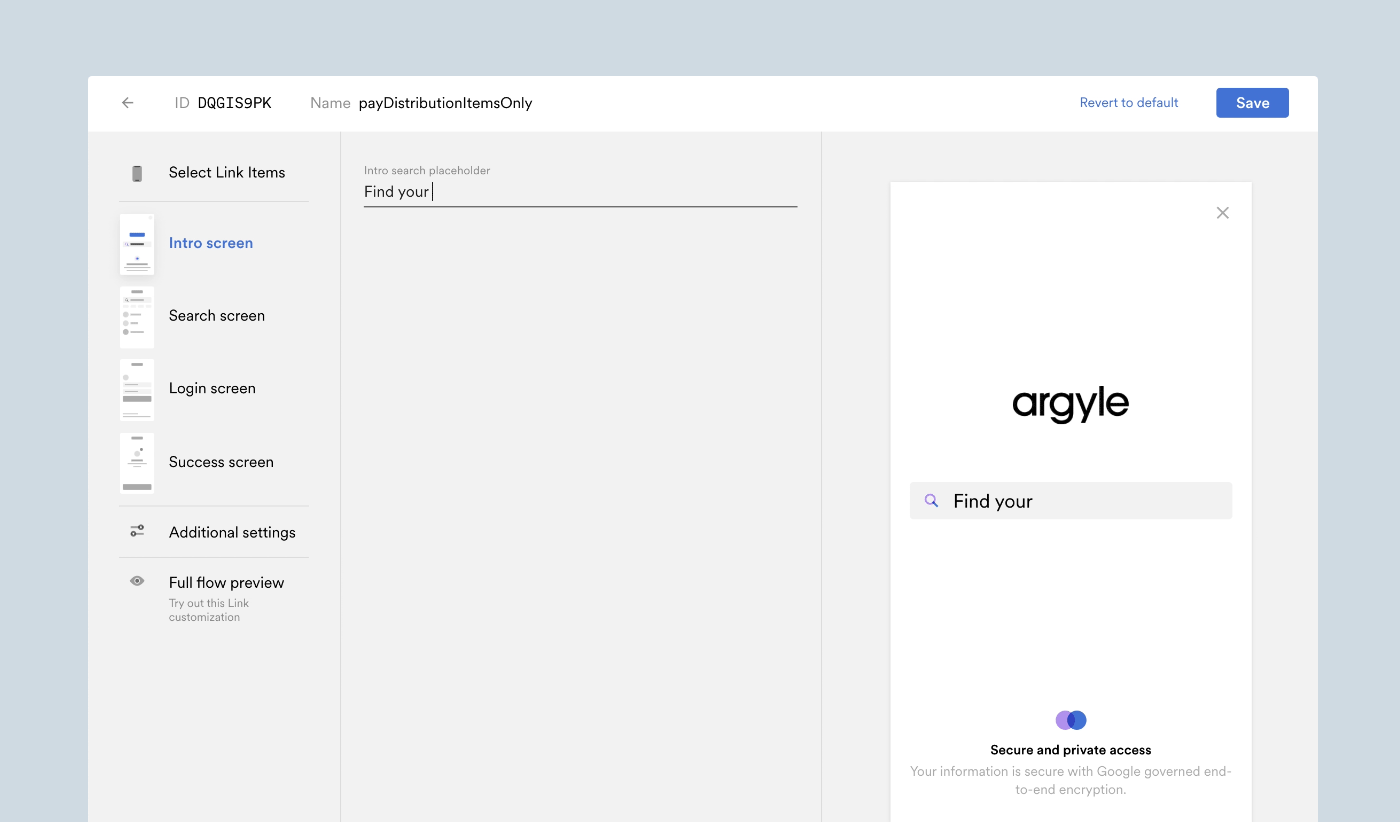Click the preview search bar Find your
Viewport: 1400px width, 822px height.
click(1071, 501)
